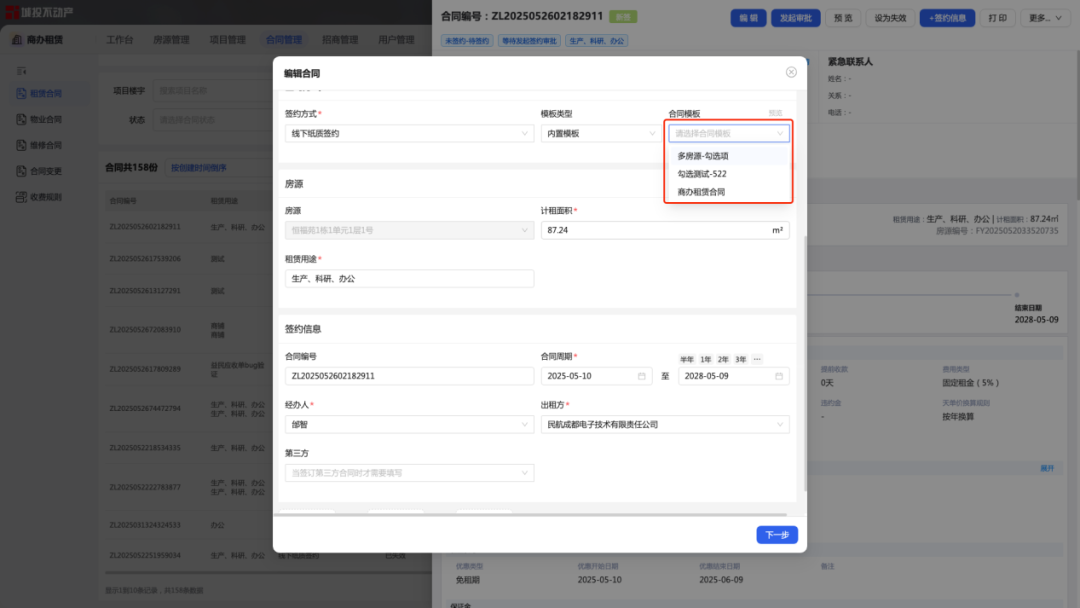Click the 发起审批 button at the top
This screenshot has height=608, width=1080.
(795, 17)
